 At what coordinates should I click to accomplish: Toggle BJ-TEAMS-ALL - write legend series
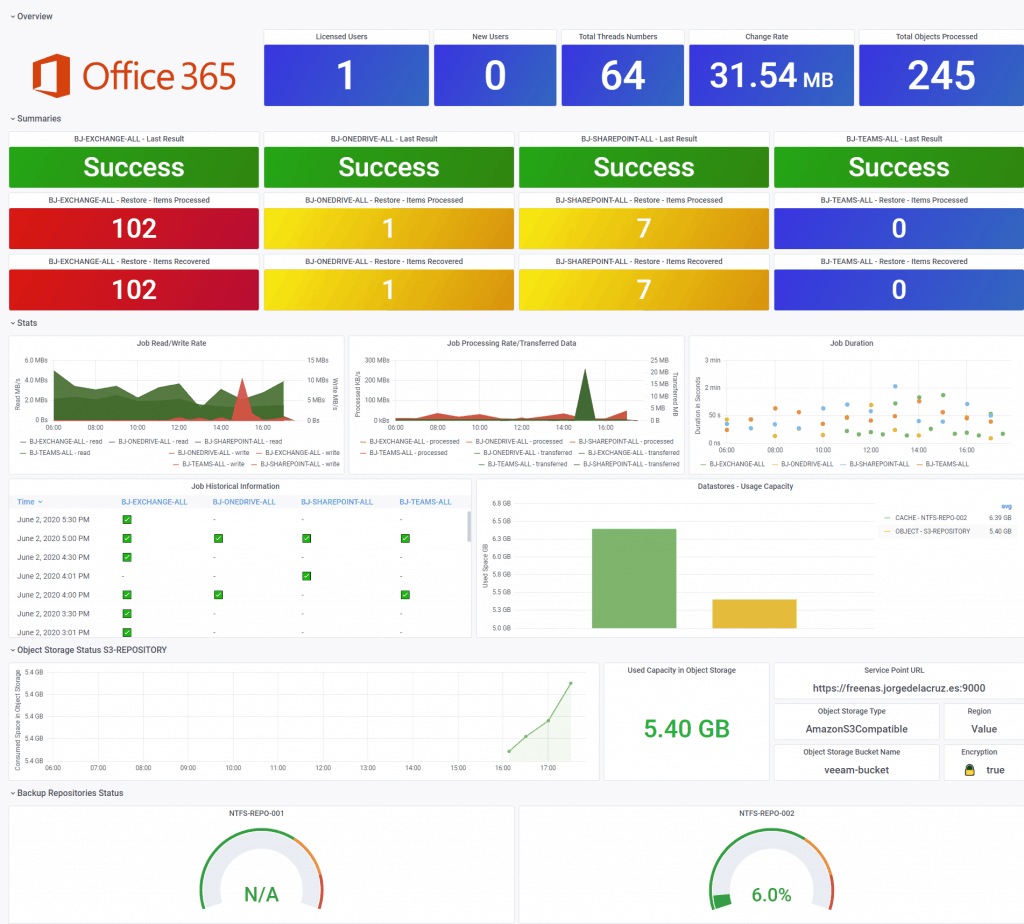pos(213,464)
